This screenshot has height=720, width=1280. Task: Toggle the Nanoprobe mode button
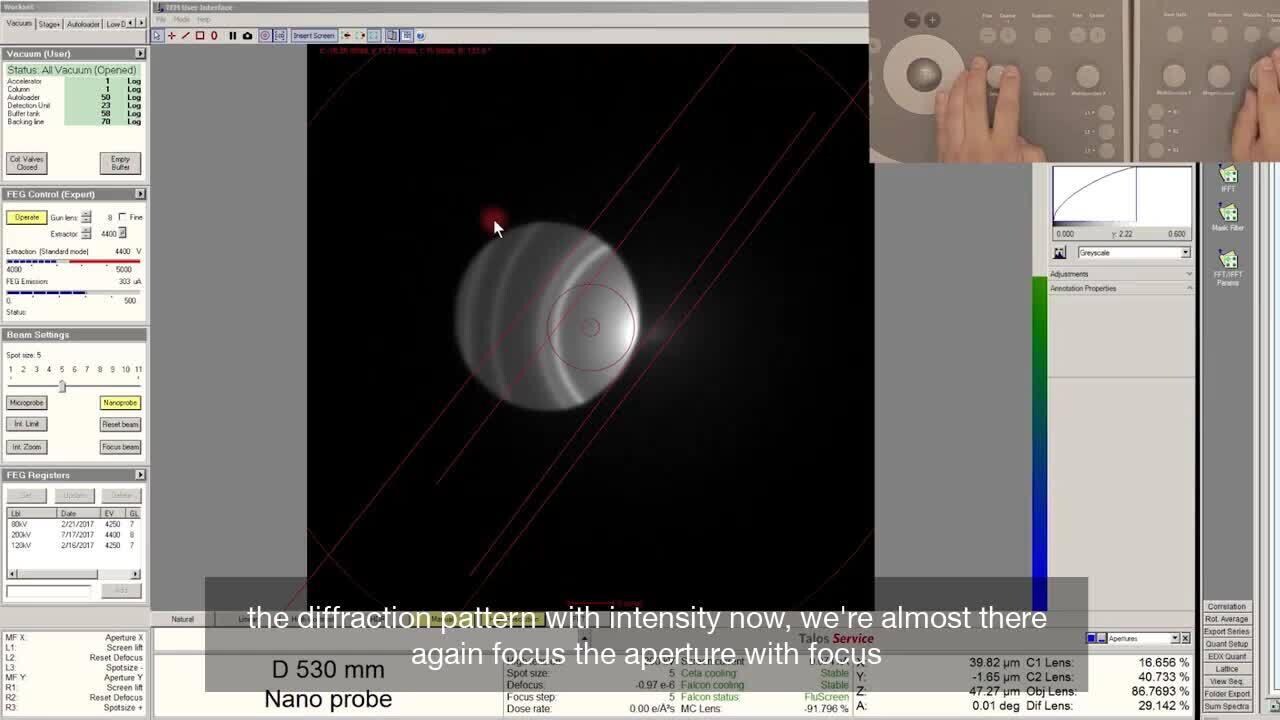pos(120,403)
